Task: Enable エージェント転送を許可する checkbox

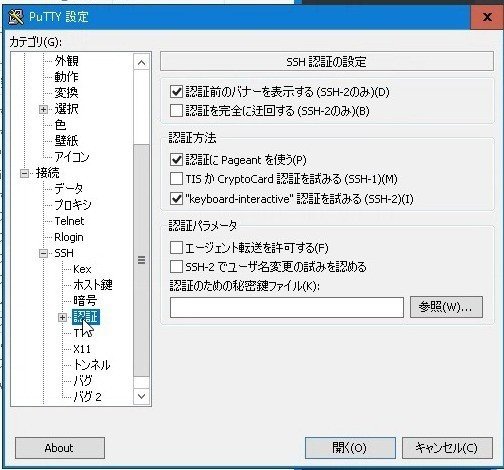Action: 176,248
